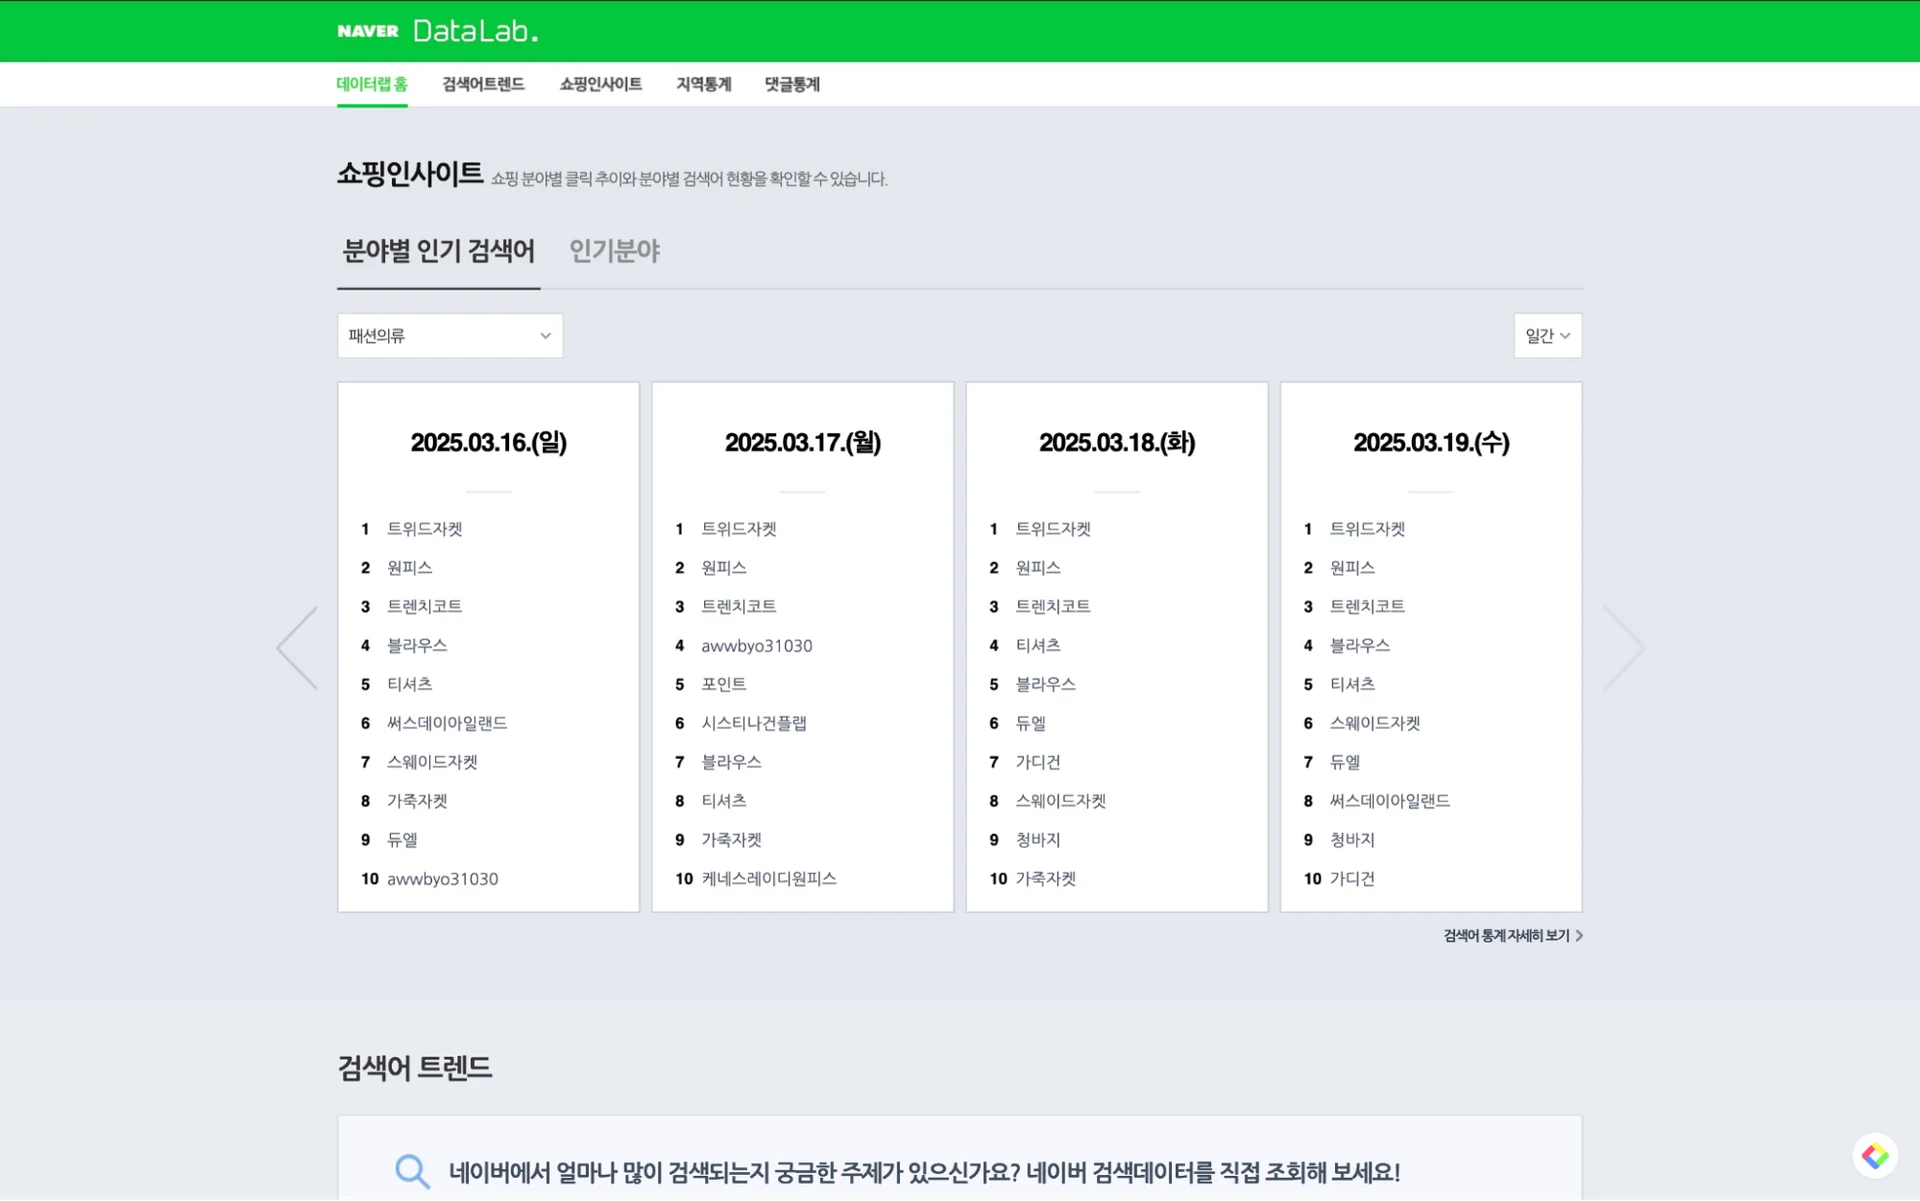Open the 일간 period selector dropdown
Viewport: 1920px width, 1201px height.
pos(1546,335)
